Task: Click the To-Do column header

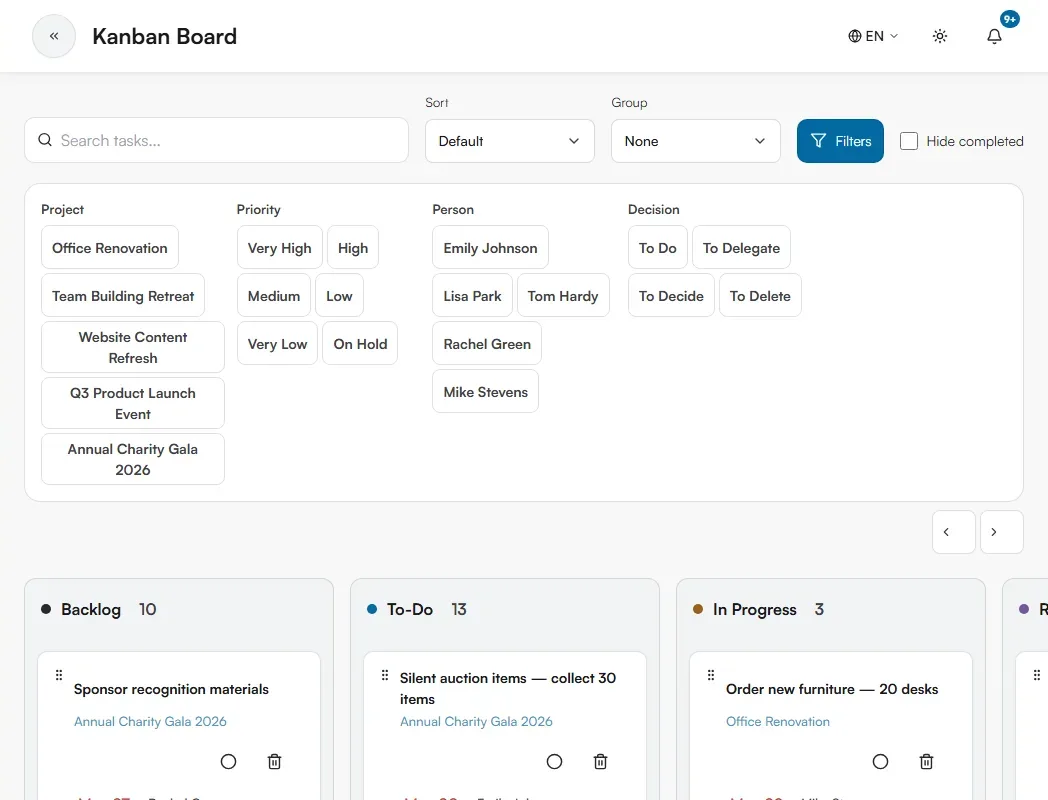Action: (410, 610)
